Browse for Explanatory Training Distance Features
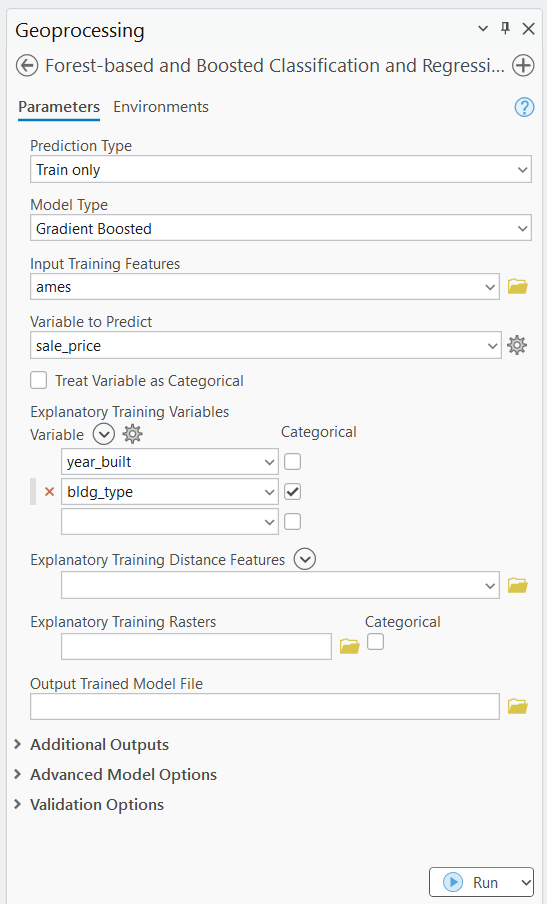The image size is (547, 904). [518, 585]
